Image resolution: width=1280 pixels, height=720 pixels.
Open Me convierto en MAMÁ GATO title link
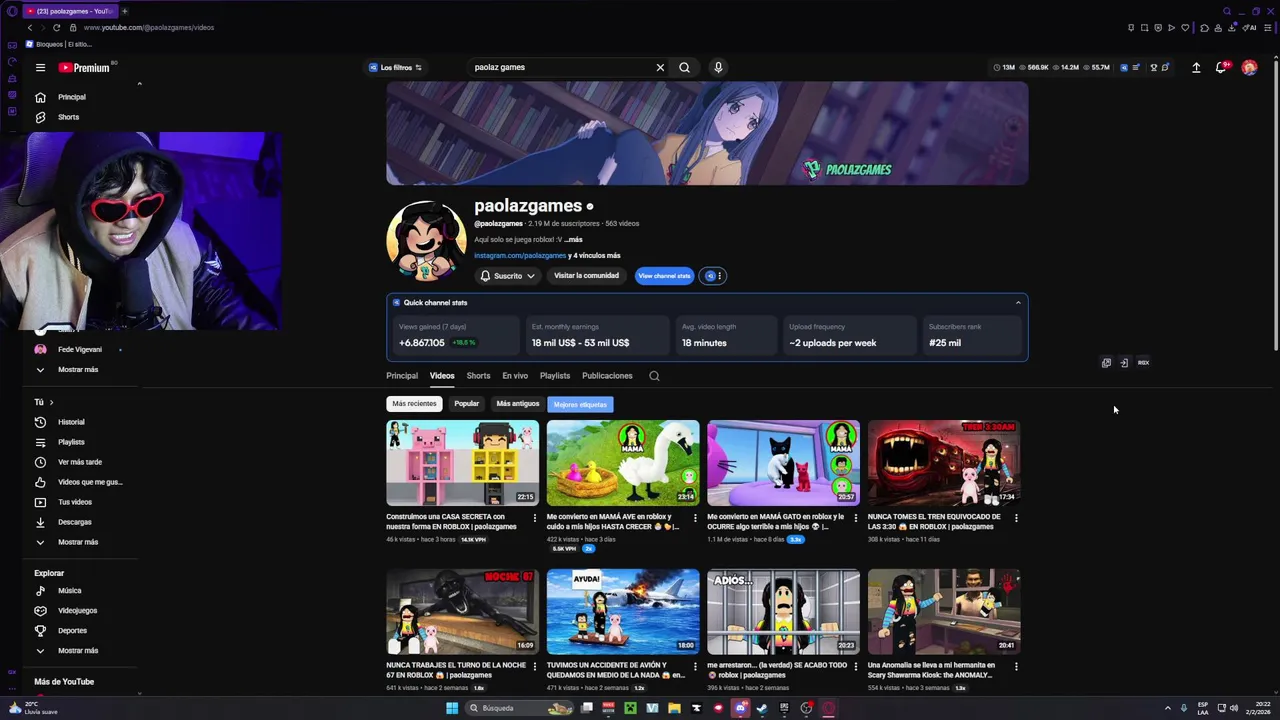pyautogui.click(x=776, y=522)
